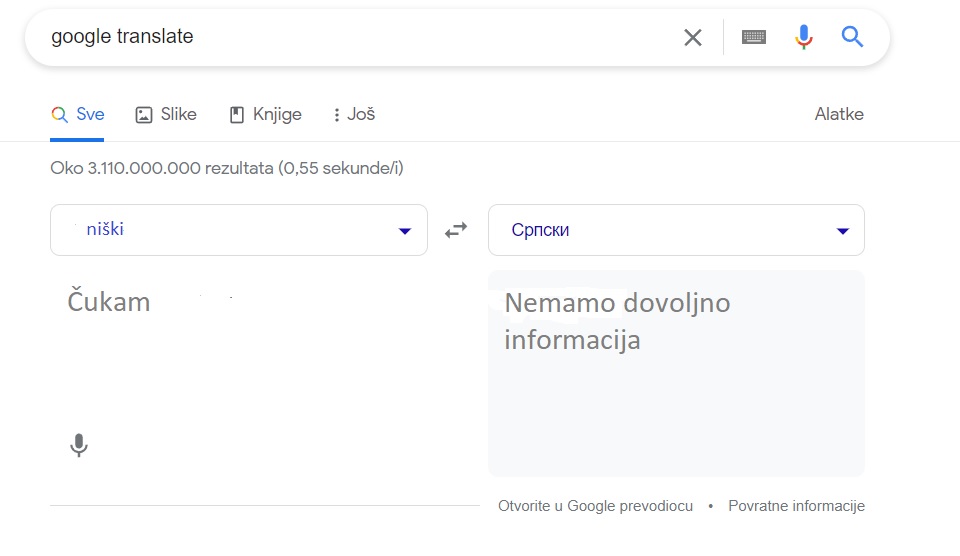The image size is (960, 556).
Task: Click the blue search magnifier icon
Action: (x=852, y=37)
